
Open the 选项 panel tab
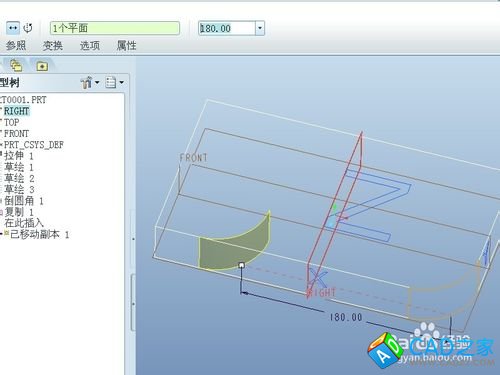coord(90,46)
